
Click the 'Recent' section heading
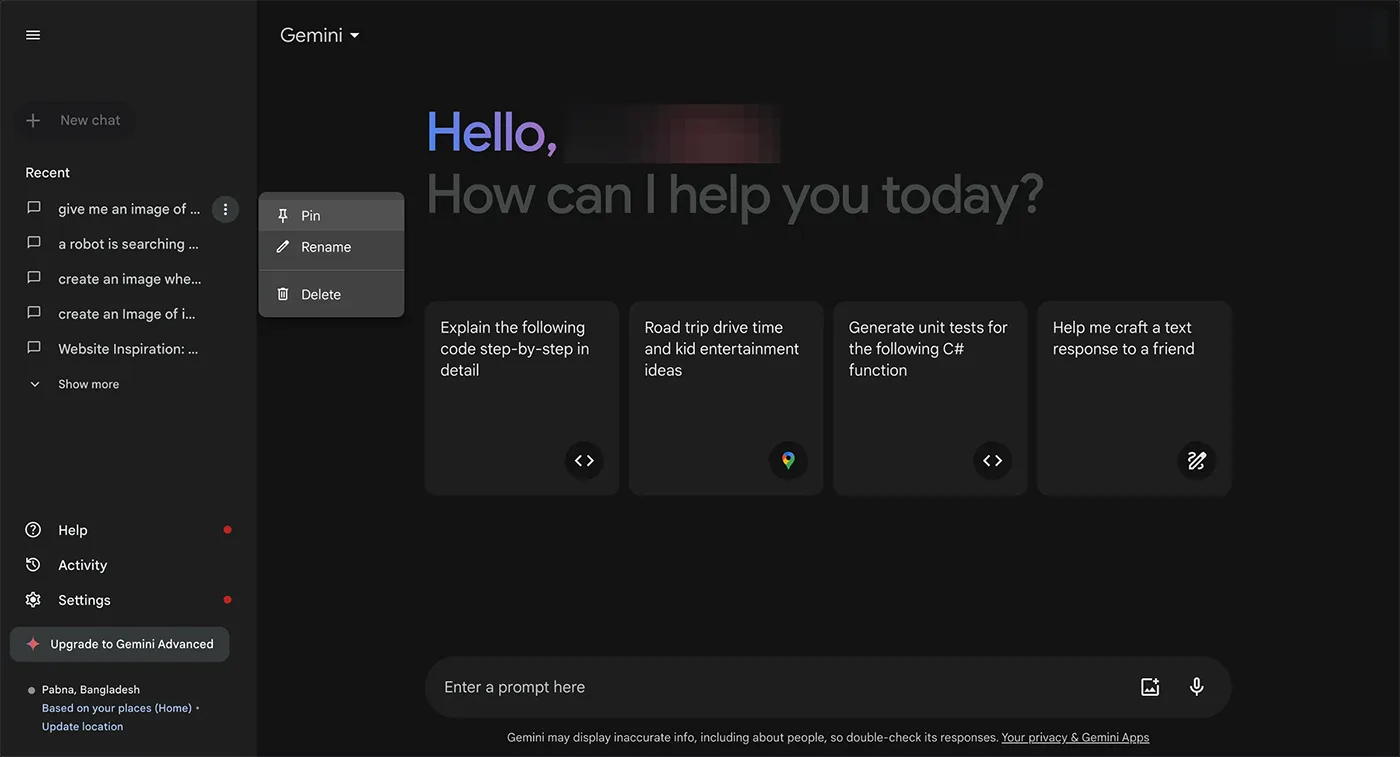click(x=48, y=173)
